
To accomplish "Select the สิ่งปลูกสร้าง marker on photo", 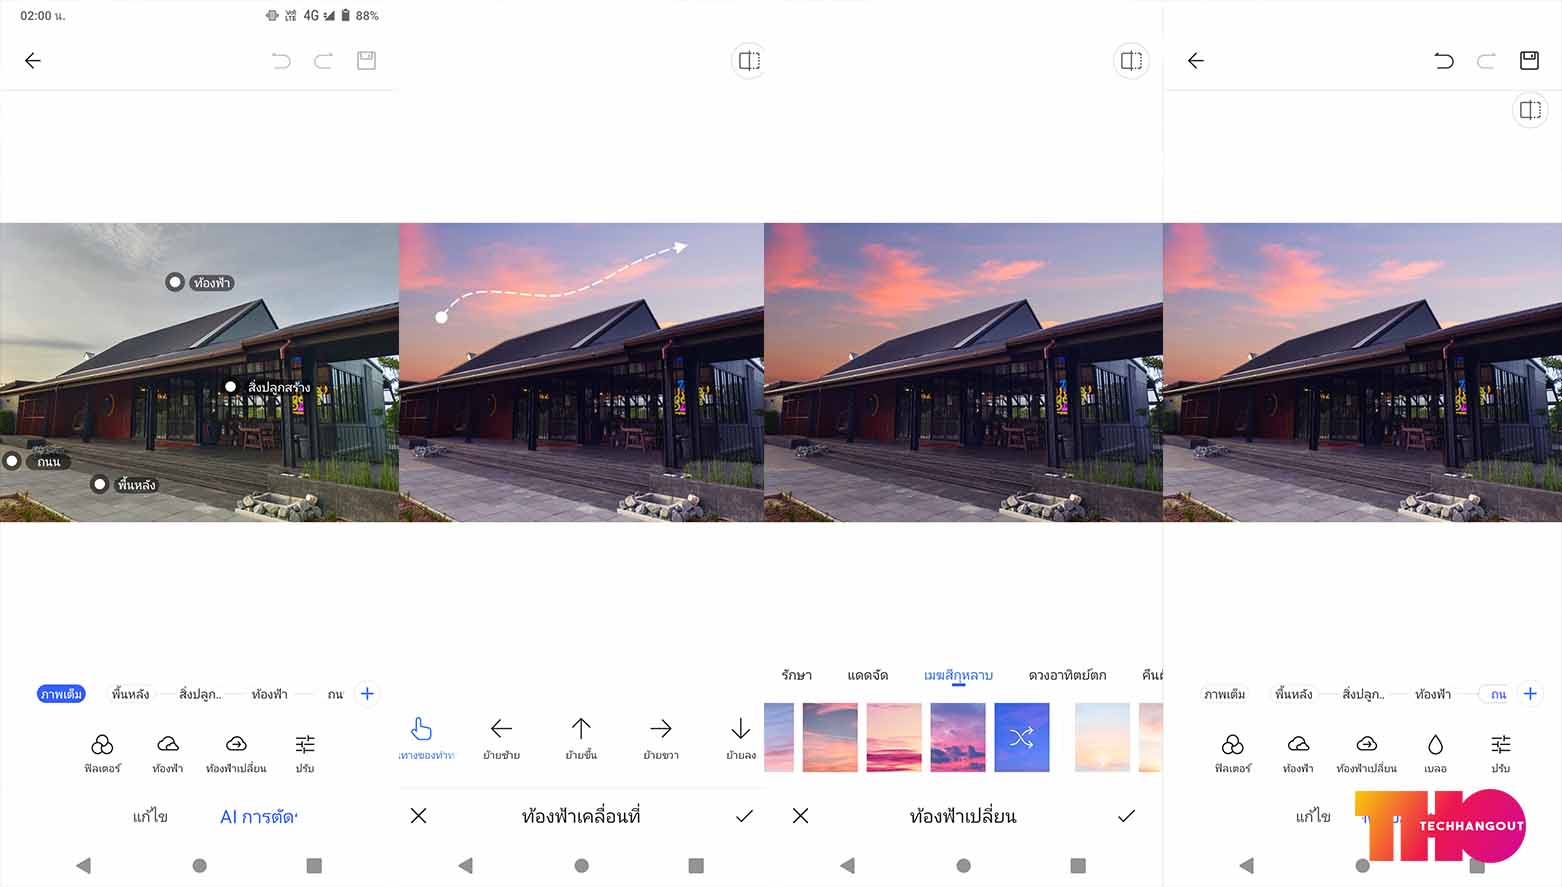I will pos(231,387).
